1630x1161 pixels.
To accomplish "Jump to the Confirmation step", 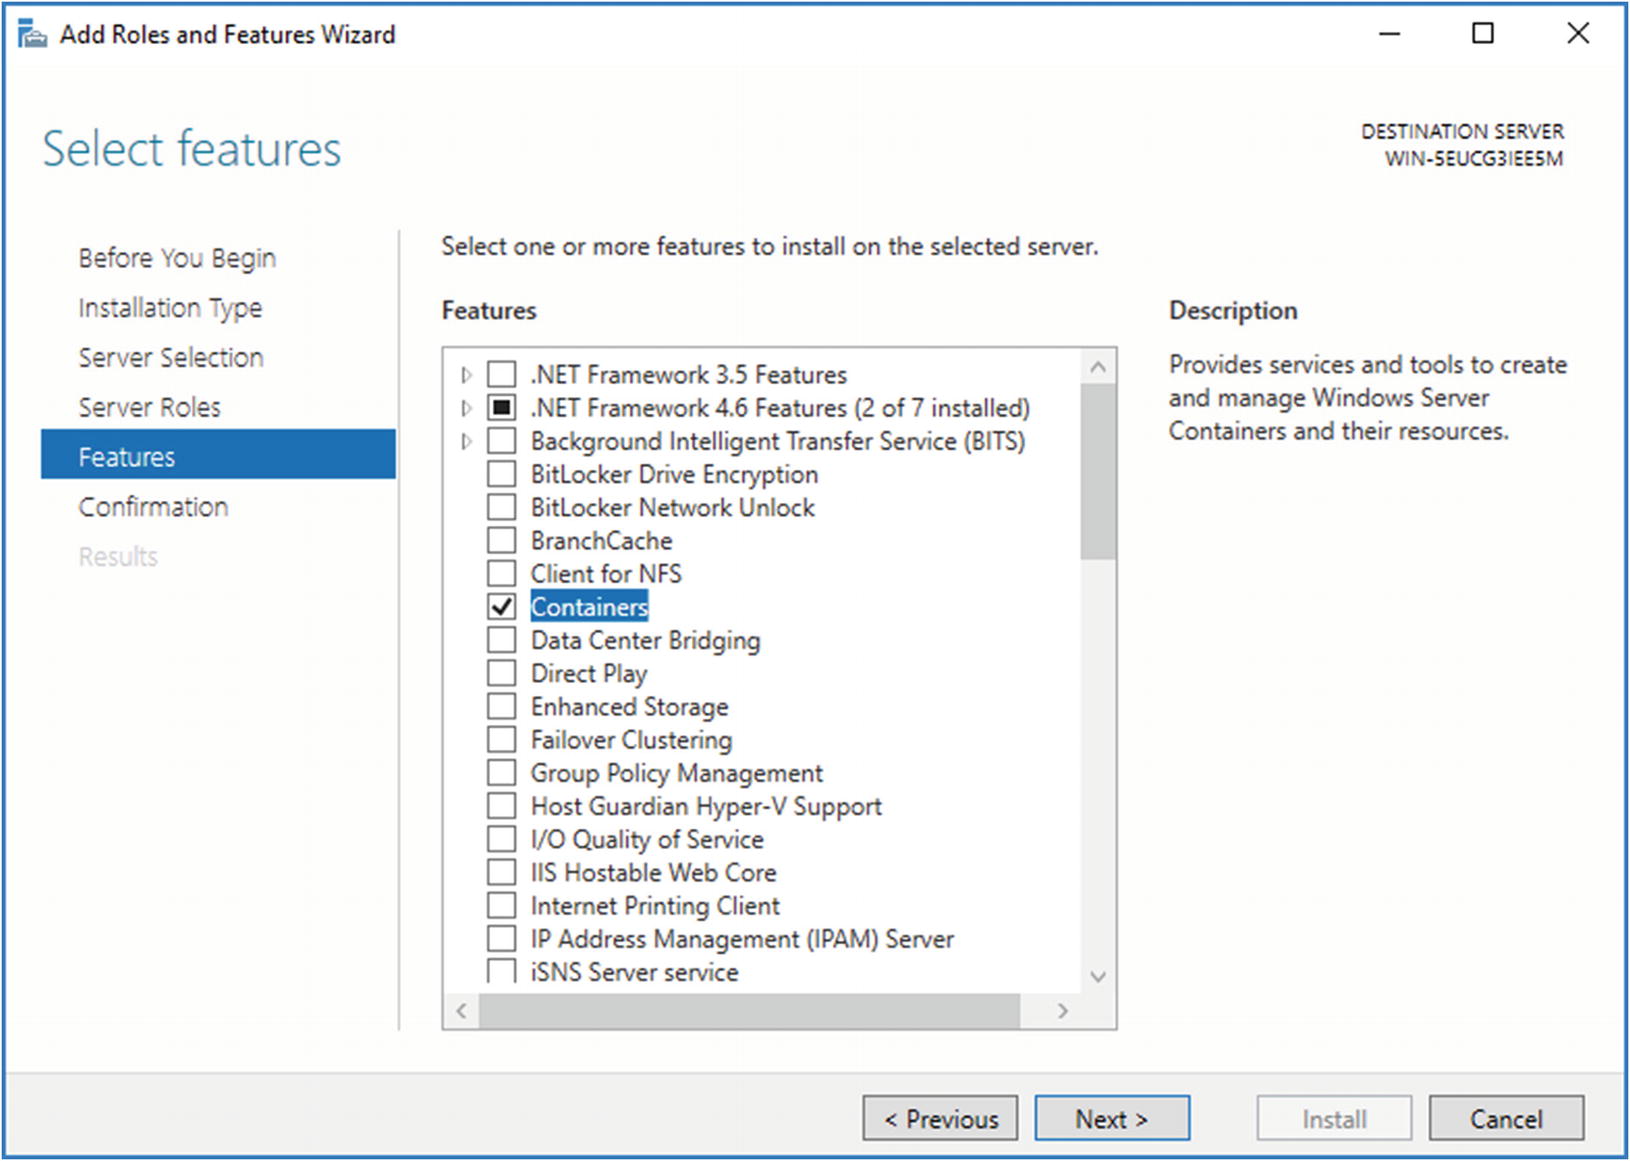I will [153, 507].
